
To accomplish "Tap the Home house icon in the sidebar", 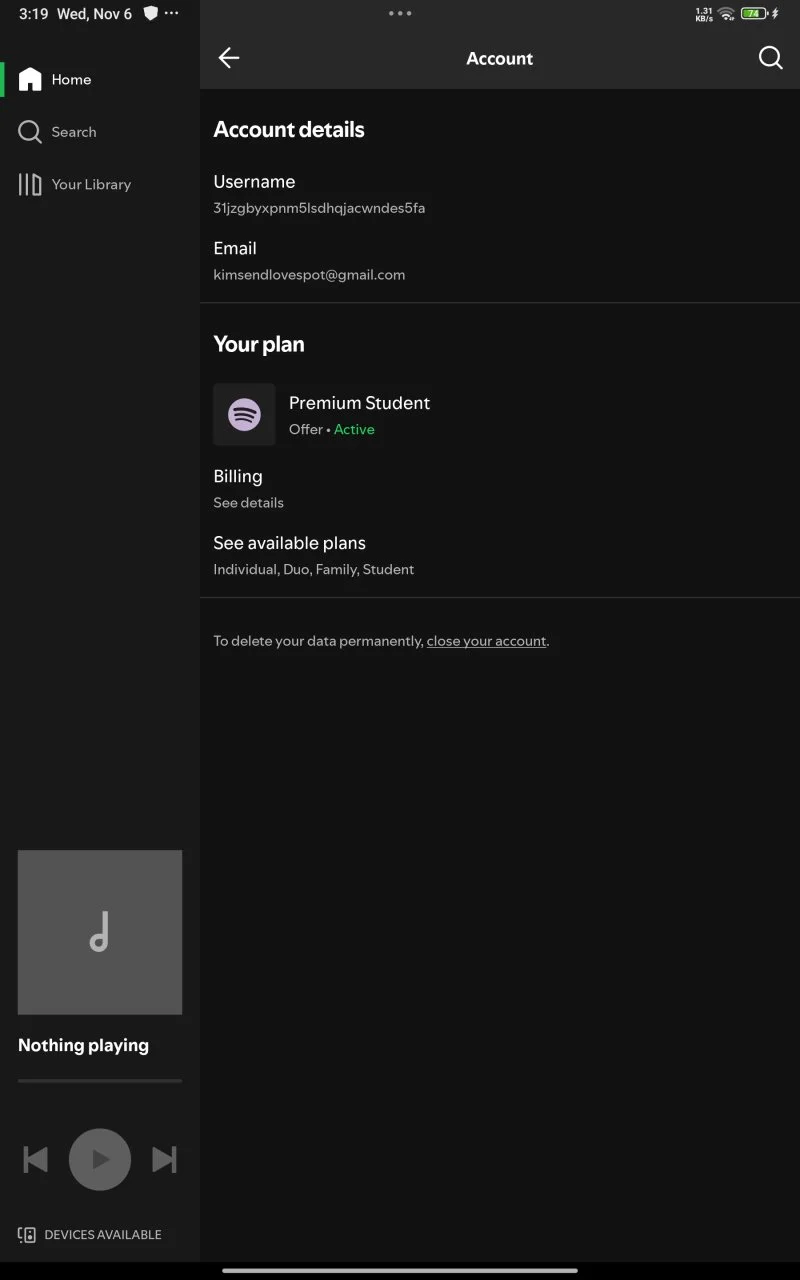I will tap(30, 79).
